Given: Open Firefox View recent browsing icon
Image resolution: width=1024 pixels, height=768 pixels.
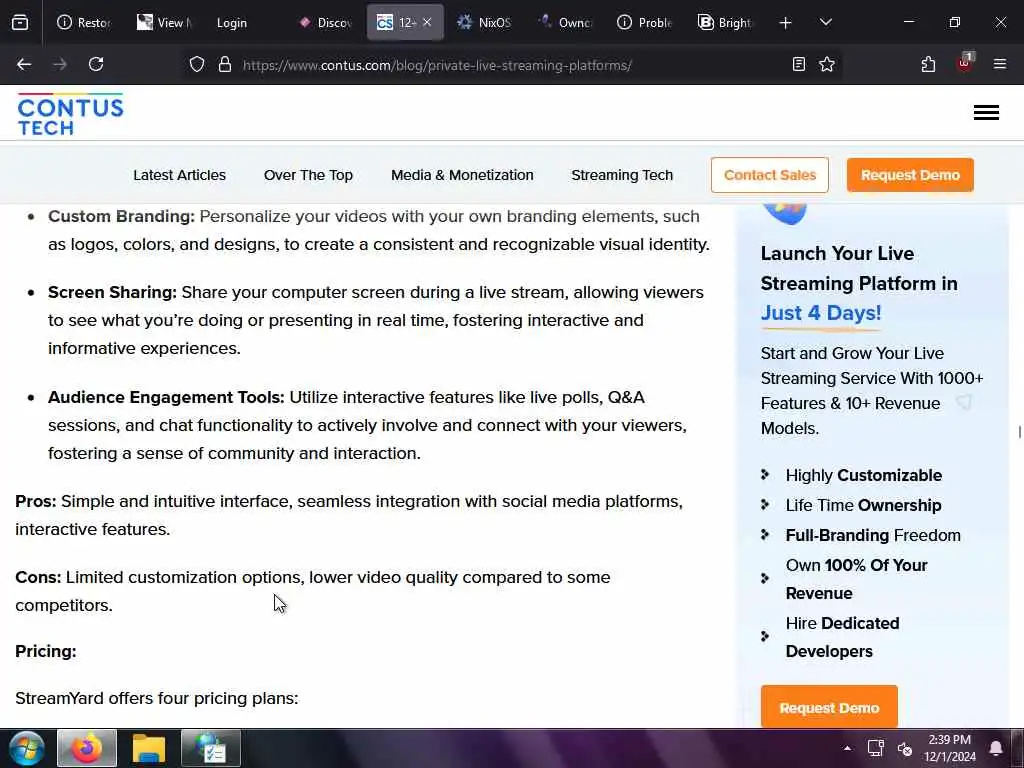Looking at the screenshot, I should [x=20, y=23].
